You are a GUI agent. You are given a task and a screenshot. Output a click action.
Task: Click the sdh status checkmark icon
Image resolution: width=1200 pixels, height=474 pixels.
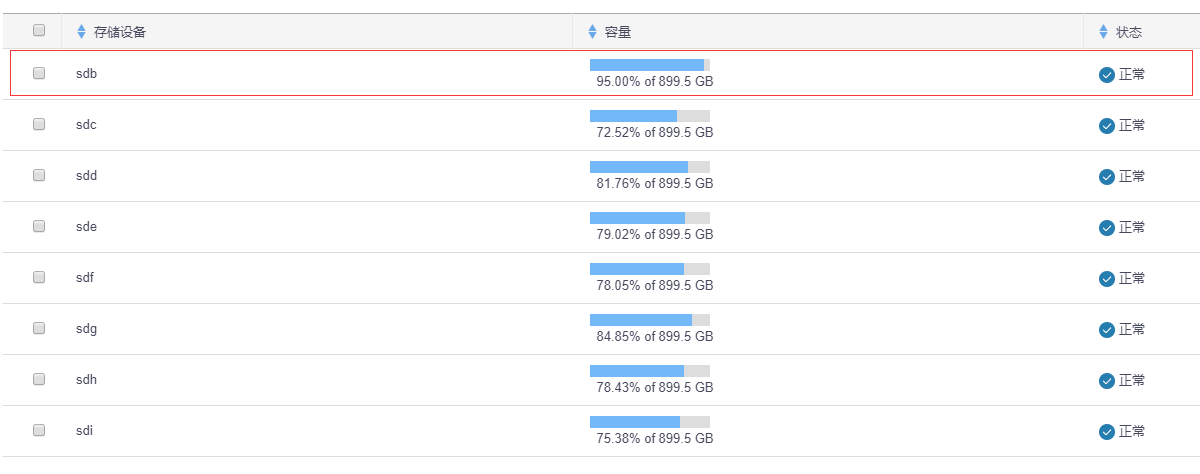coord(1107,381)
